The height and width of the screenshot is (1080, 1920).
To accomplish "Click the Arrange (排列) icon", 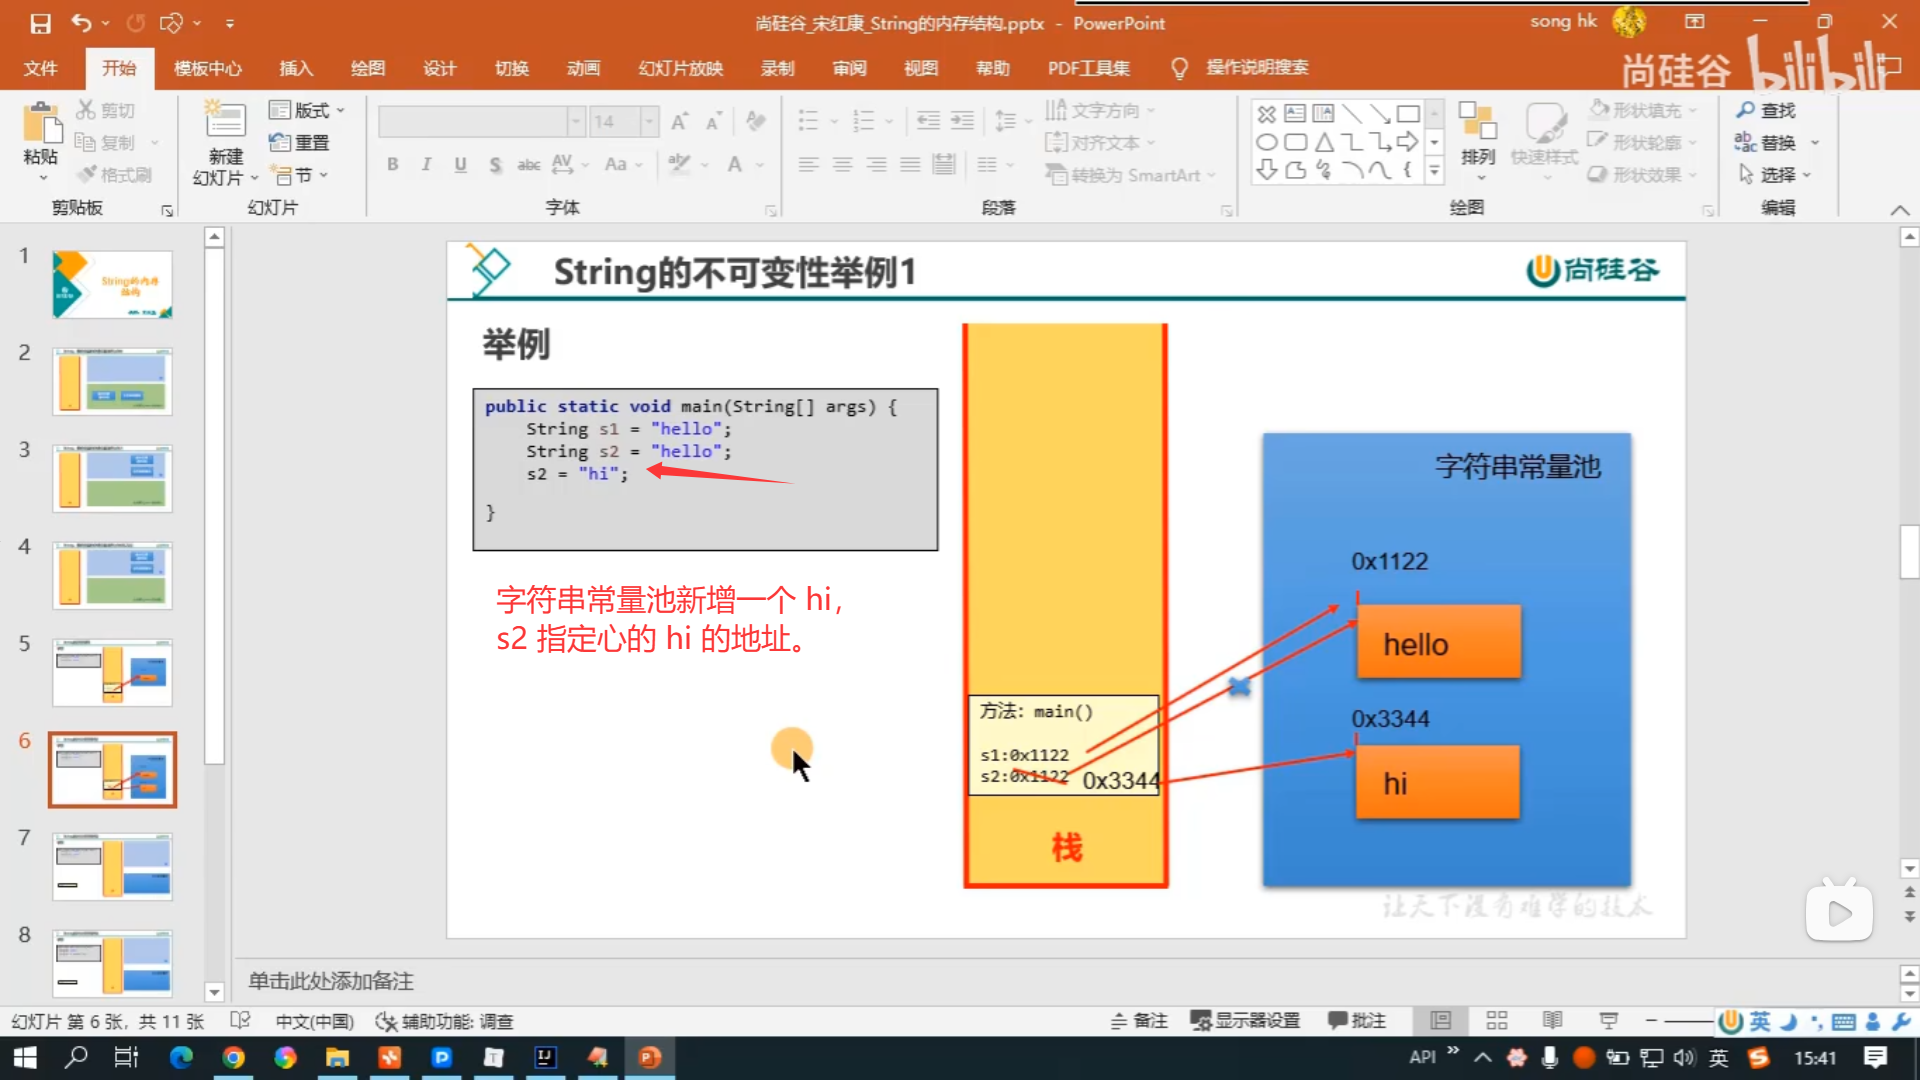I will point(1477,122).
